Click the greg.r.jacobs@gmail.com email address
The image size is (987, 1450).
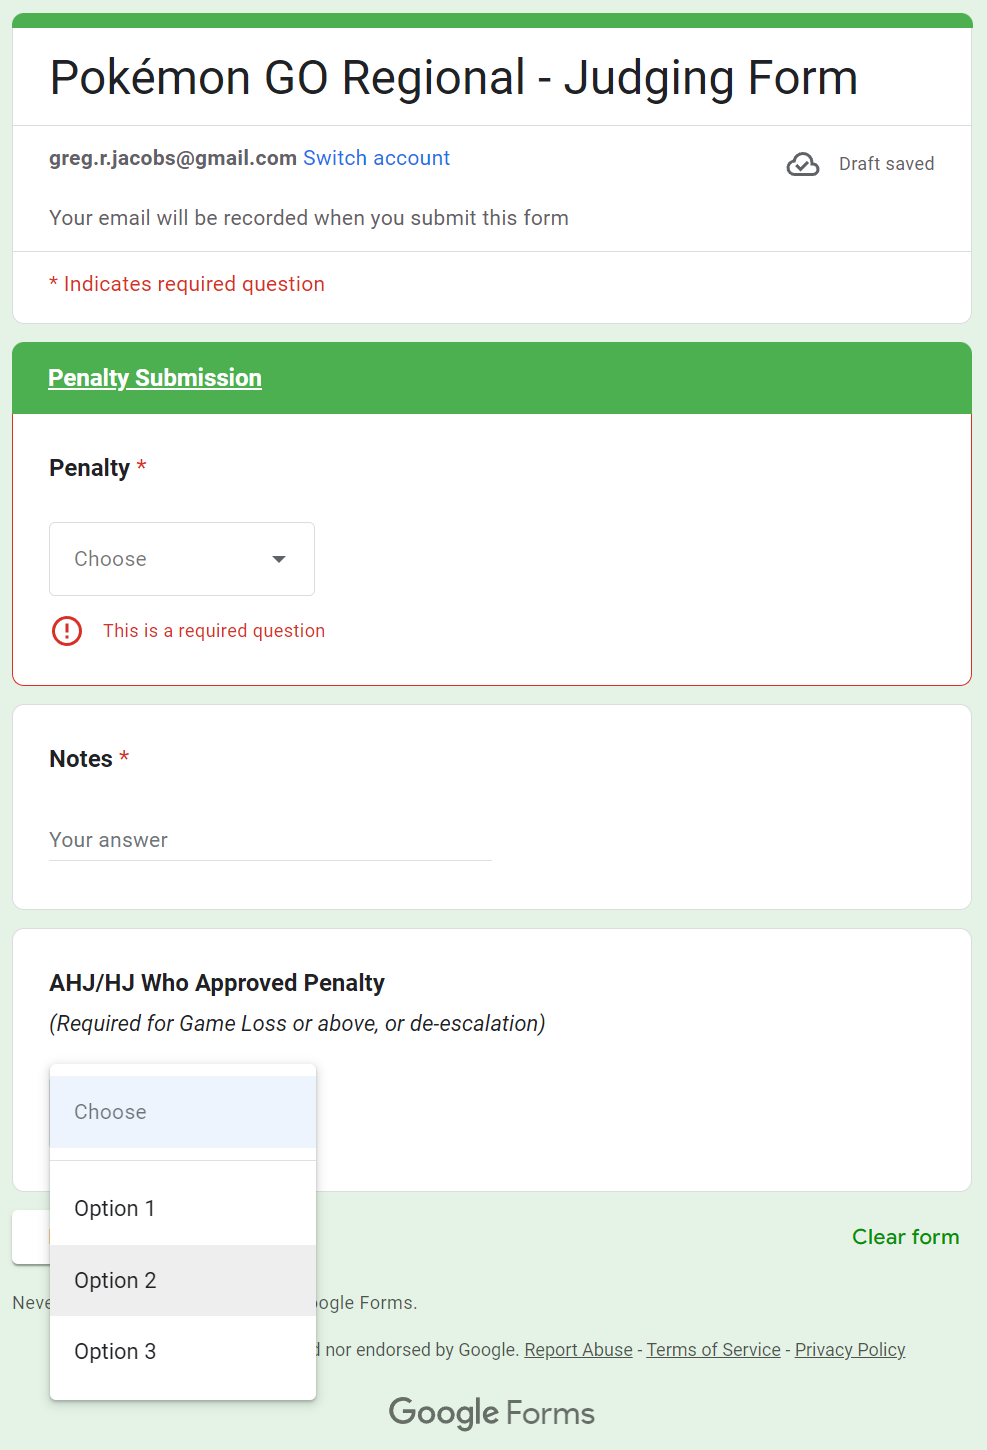[x=173, y=158]
